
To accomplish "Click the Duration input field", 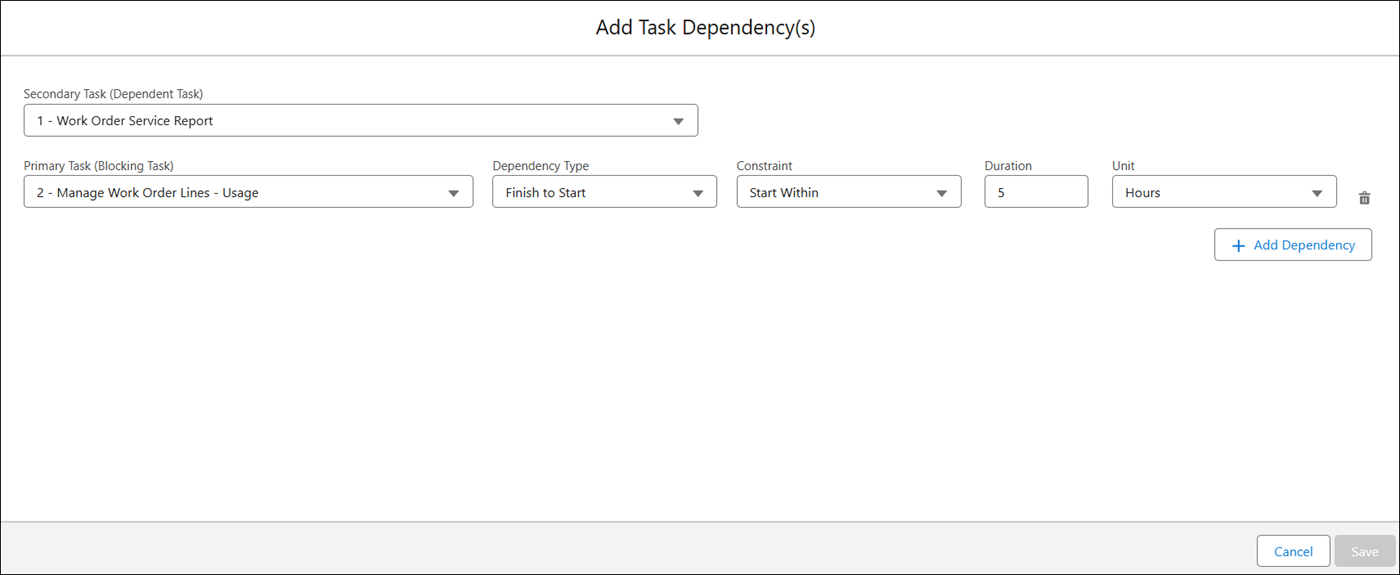I will click(1036, 192).
